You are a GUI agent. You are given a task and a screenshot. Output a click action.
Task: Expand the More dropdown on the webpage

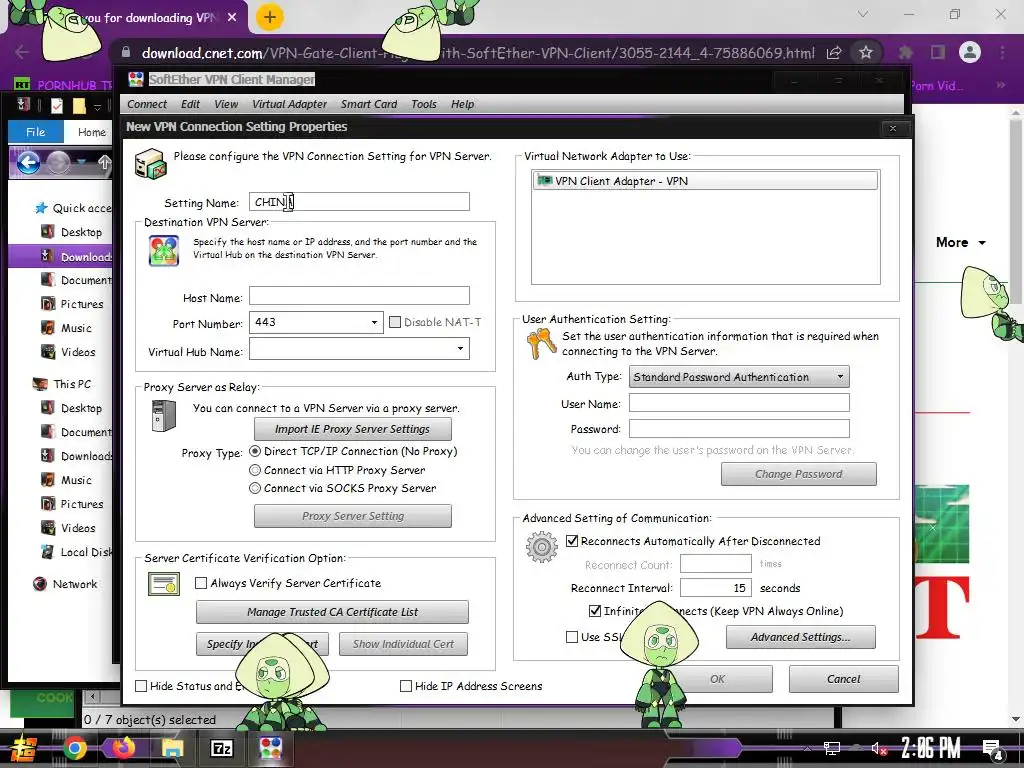pos(961,242)
